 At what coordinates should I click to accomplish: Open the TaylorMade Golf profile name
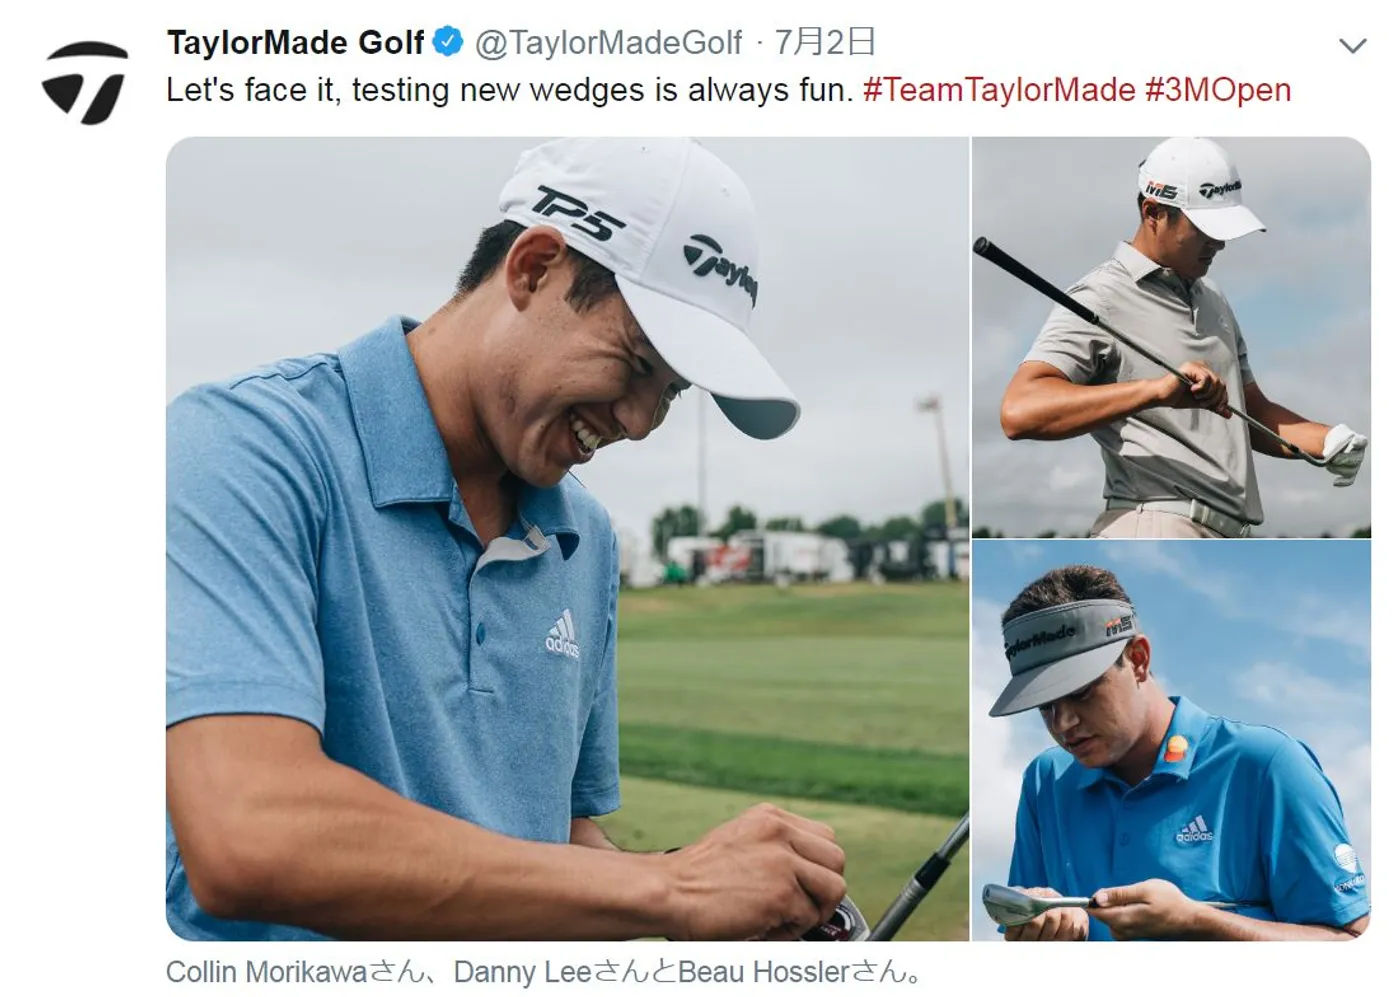tap(295, 43)
